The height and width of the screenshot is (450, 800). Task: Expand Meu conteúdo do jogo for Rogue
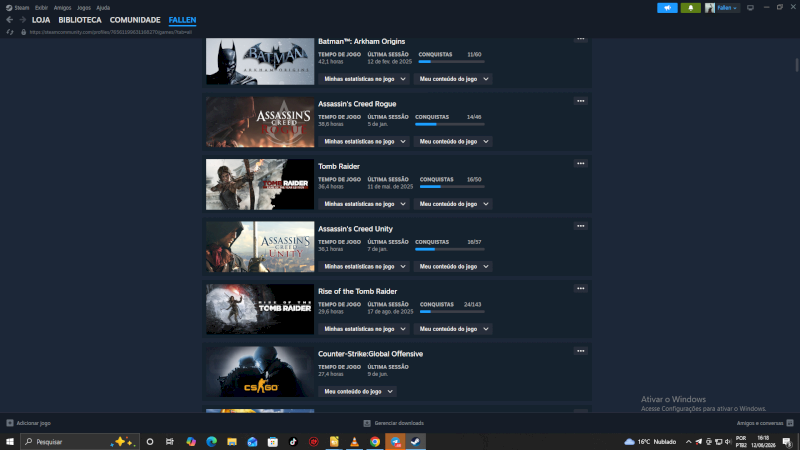tap(453, 141)
